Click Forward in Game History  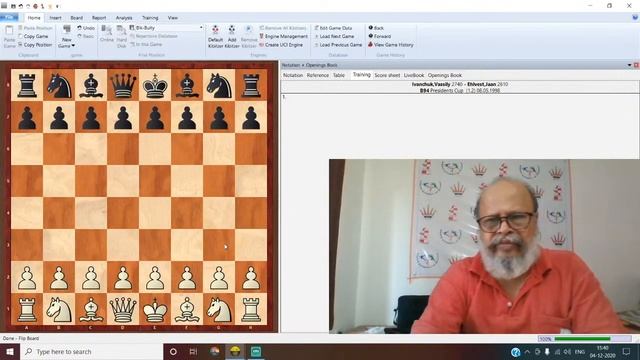click(380, 36)
